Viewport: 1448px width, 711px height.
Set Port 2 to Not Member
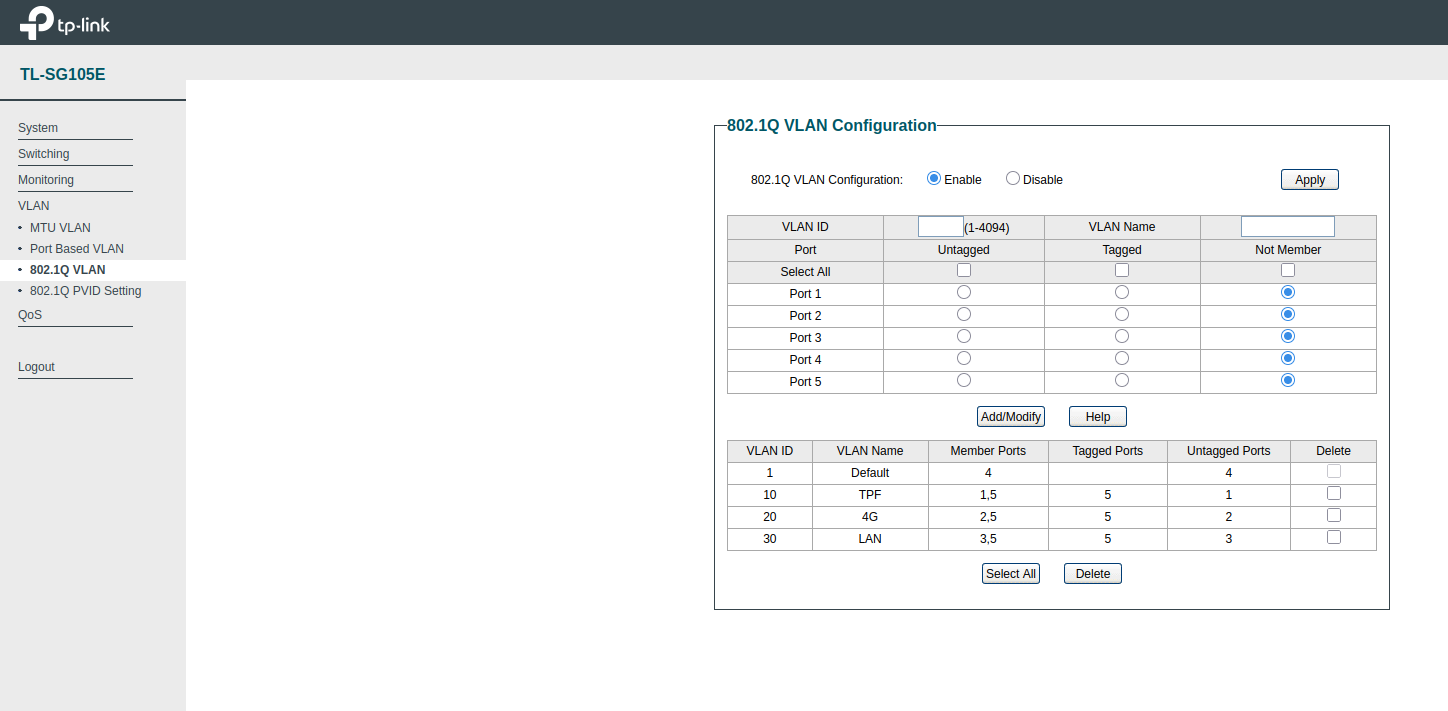pos(1288,314)
